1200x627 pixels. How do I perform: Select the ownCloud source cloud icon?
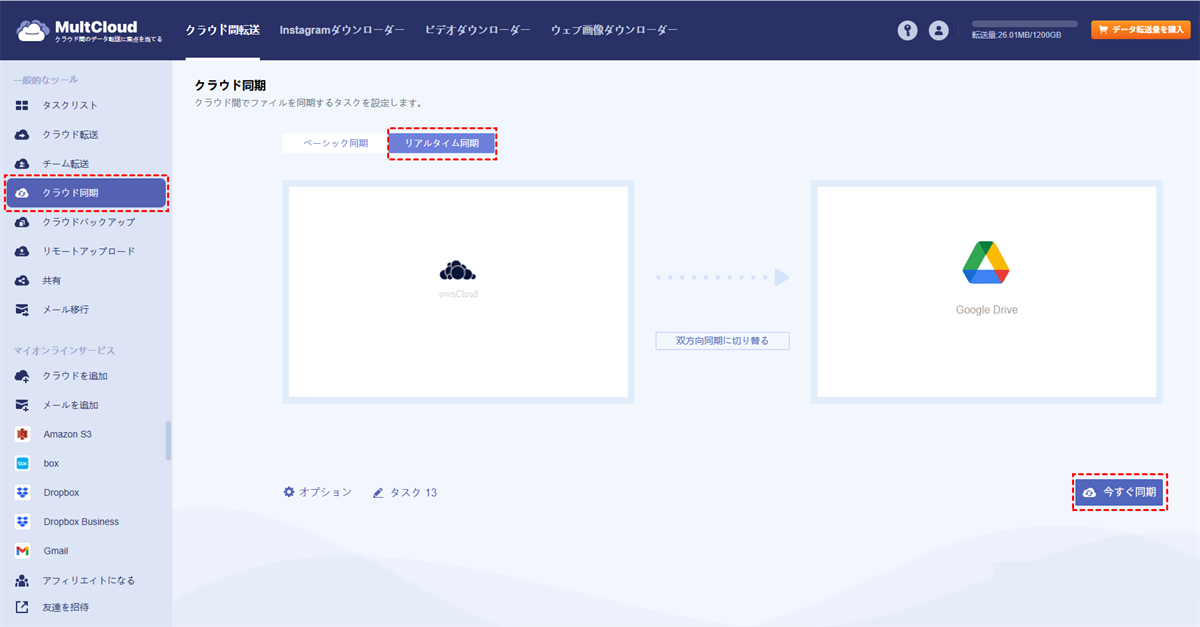coord(458,271)
